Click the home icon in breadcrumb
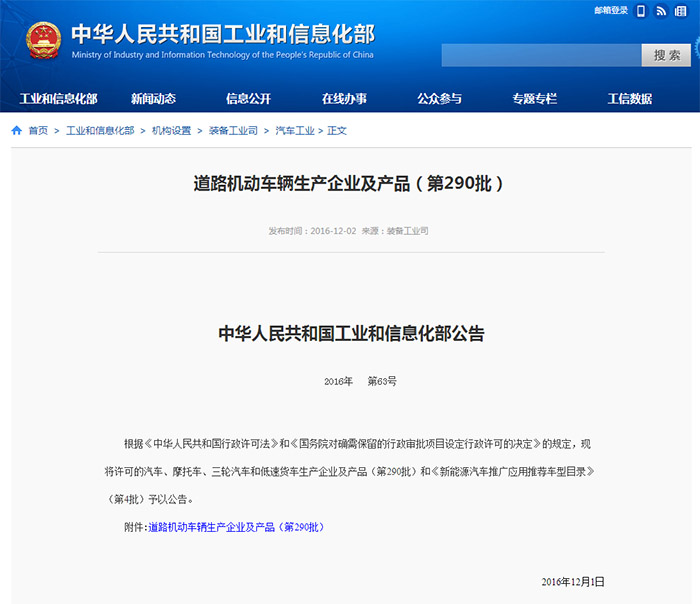The height and width of the screenshot is (604, 700). (x=17, y=130)
